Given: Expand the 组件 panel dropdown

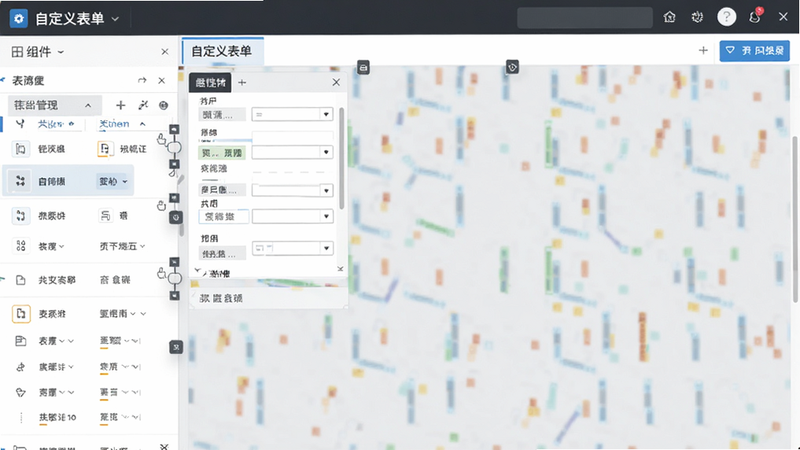Looking at the screenshot, I should tap(61, 52).
